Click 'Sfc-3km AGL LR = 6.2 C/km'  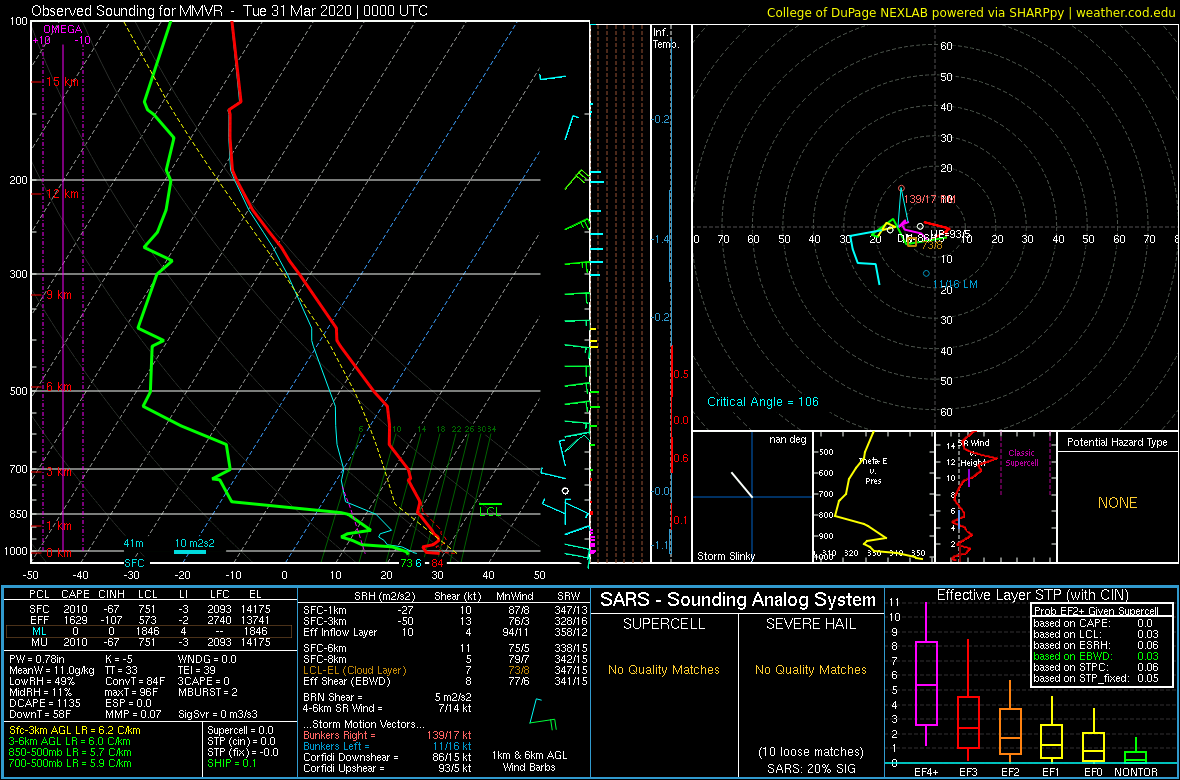[x=75, y=730]
